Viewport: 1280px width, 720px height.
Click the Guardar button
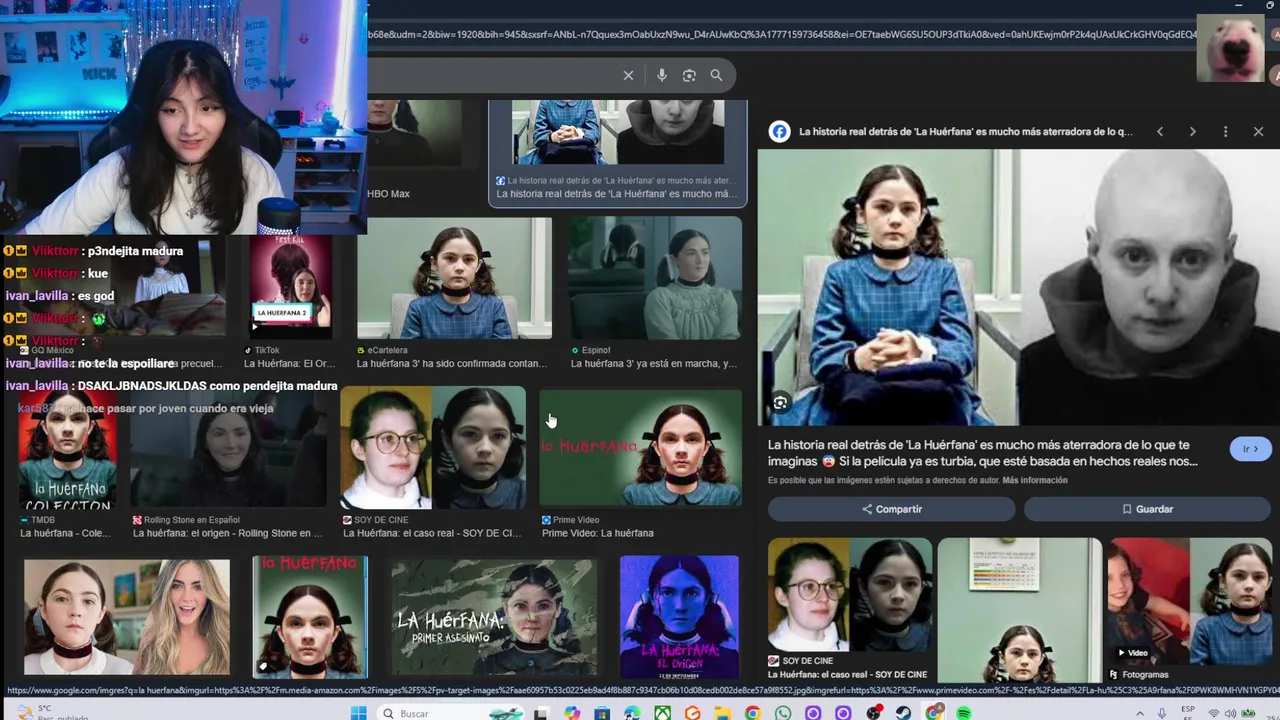point(1147,509)
